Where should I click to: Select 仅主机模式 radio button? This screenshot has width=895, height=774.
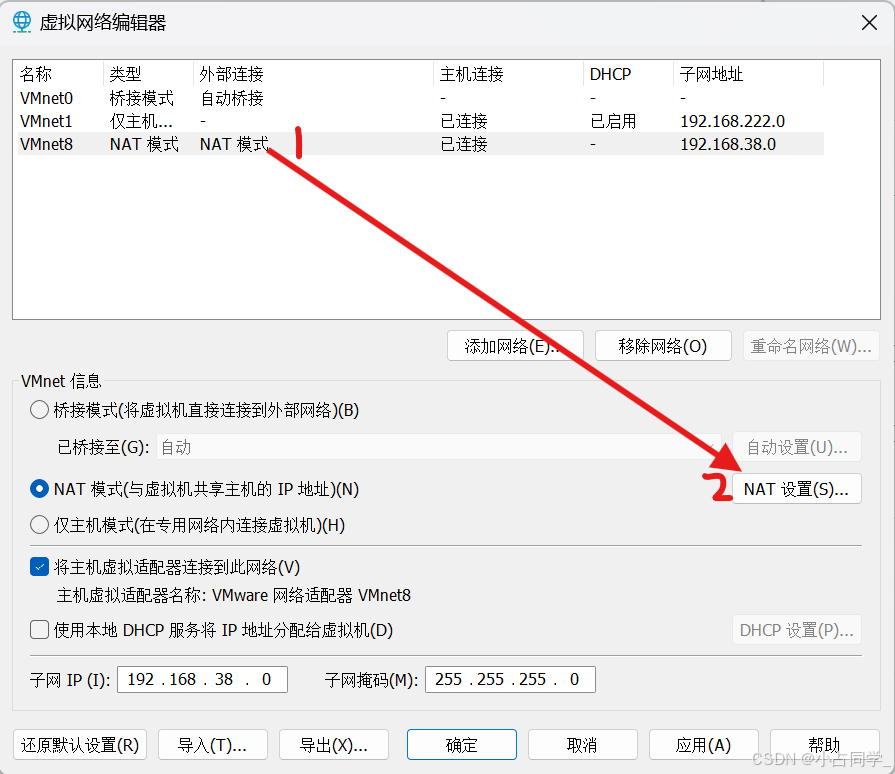click(x=39, y=525)
